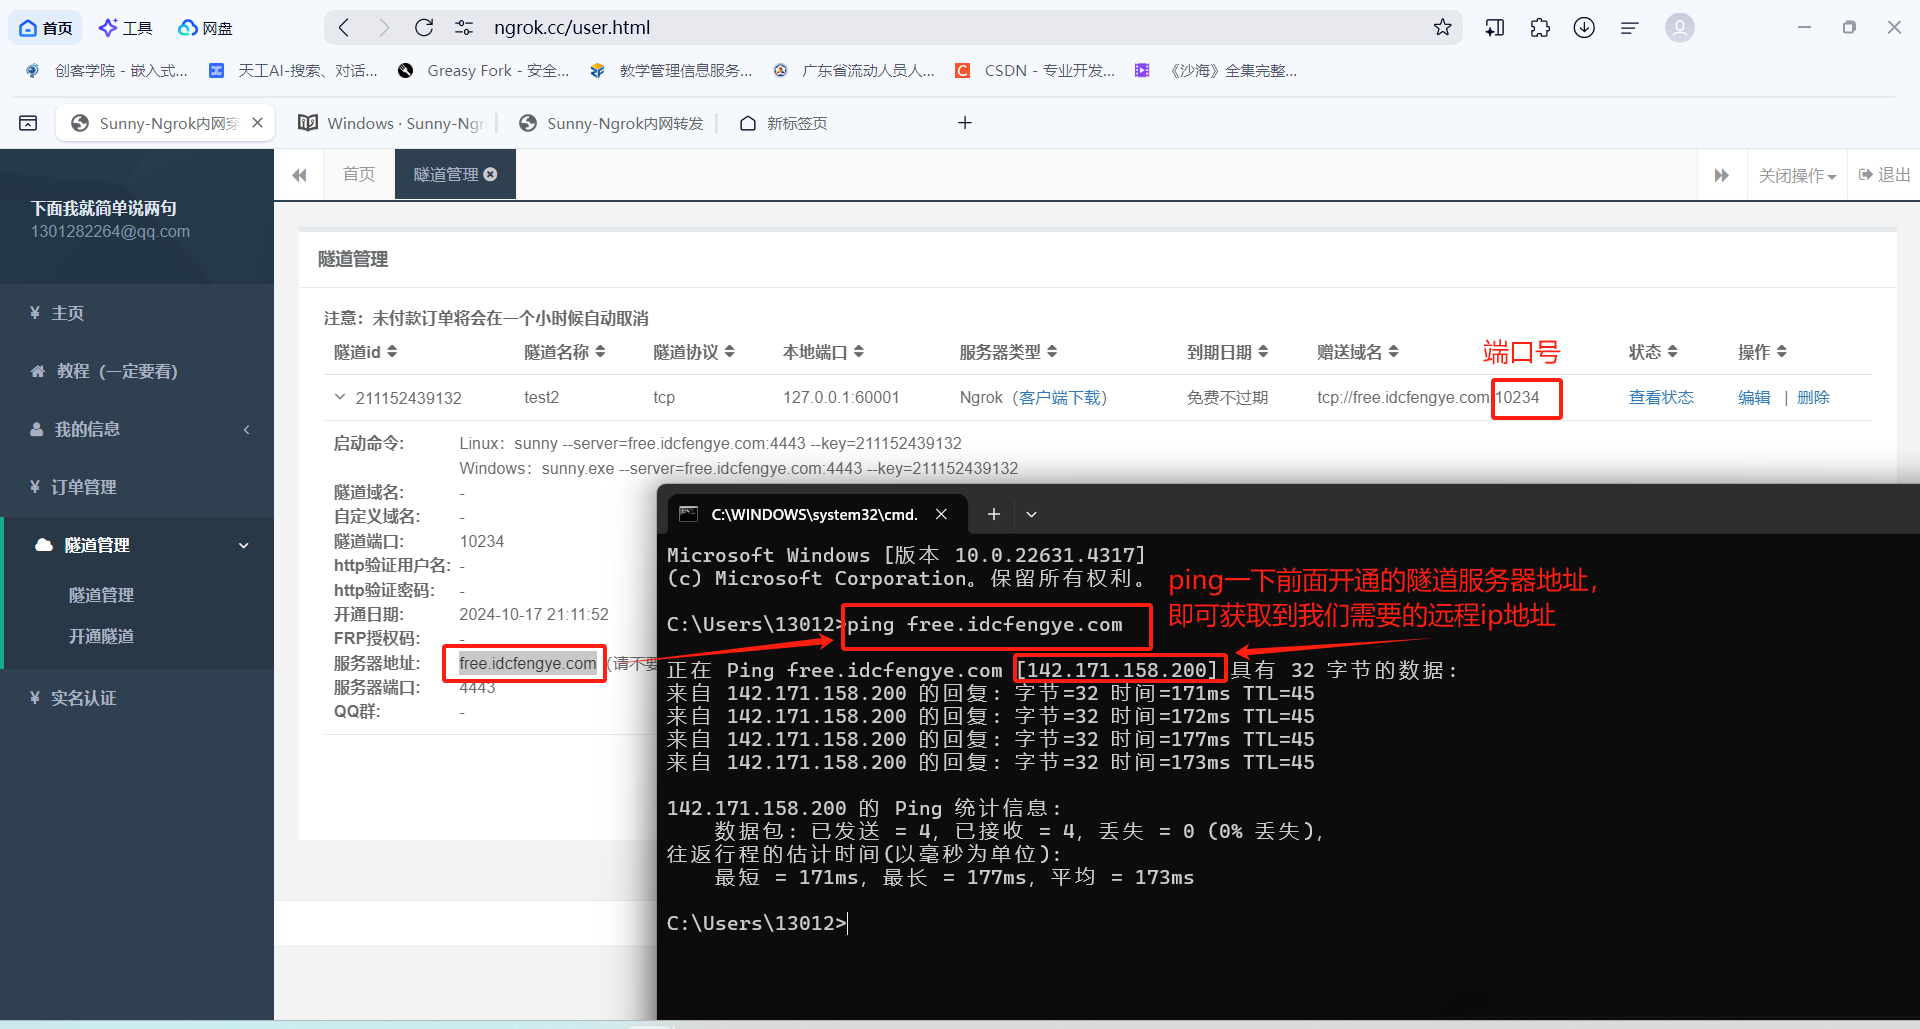Open 首页 in browser top bar
Image resolution: width=1920 pixels, height=1029 pixels.
46,28
